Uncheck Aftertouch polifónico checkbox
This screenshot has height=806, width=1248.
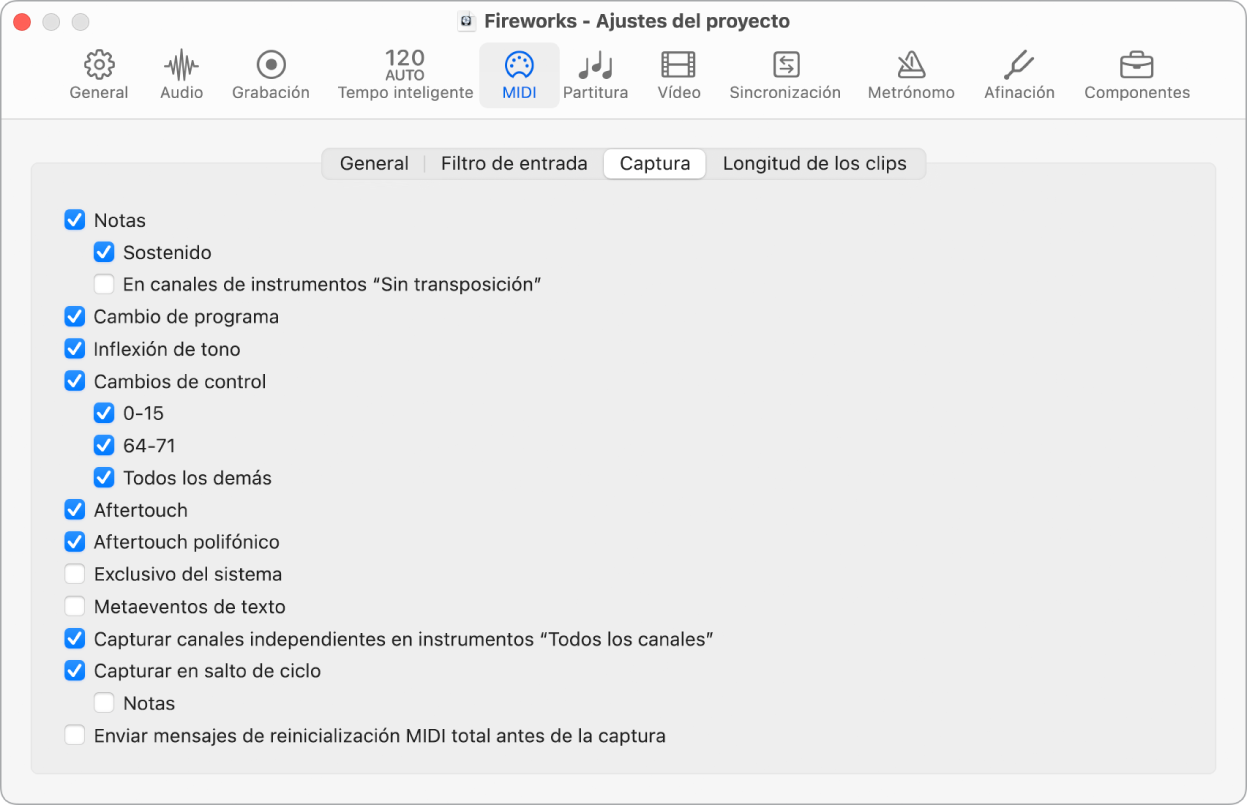(x=75, y=542)
